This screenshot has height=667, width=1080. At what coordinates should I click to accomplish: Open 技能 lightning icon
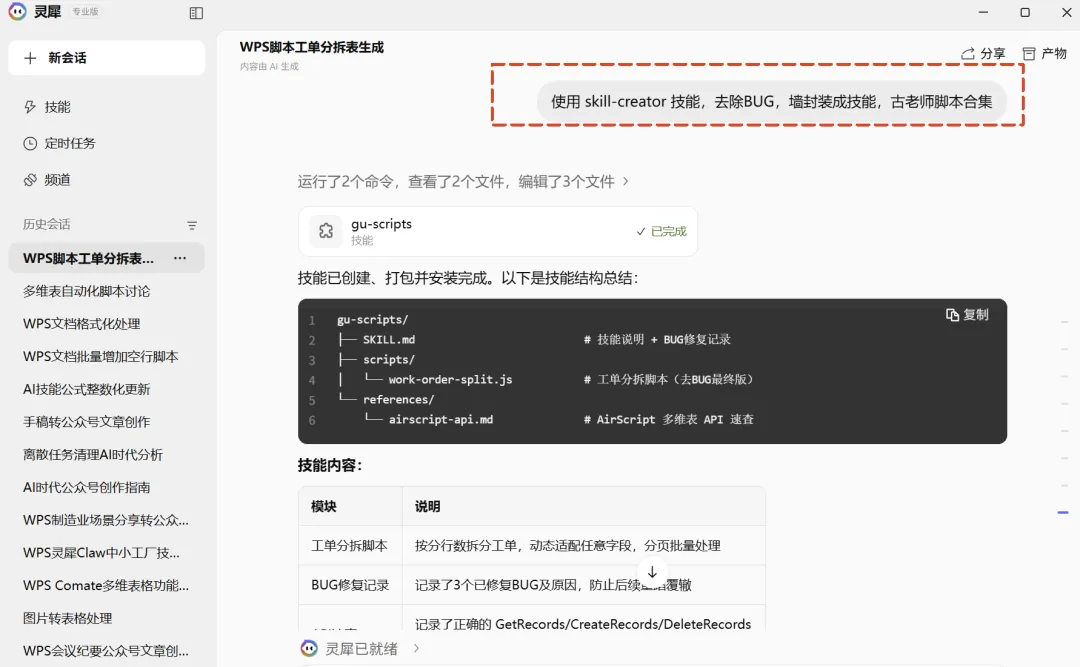30,107
